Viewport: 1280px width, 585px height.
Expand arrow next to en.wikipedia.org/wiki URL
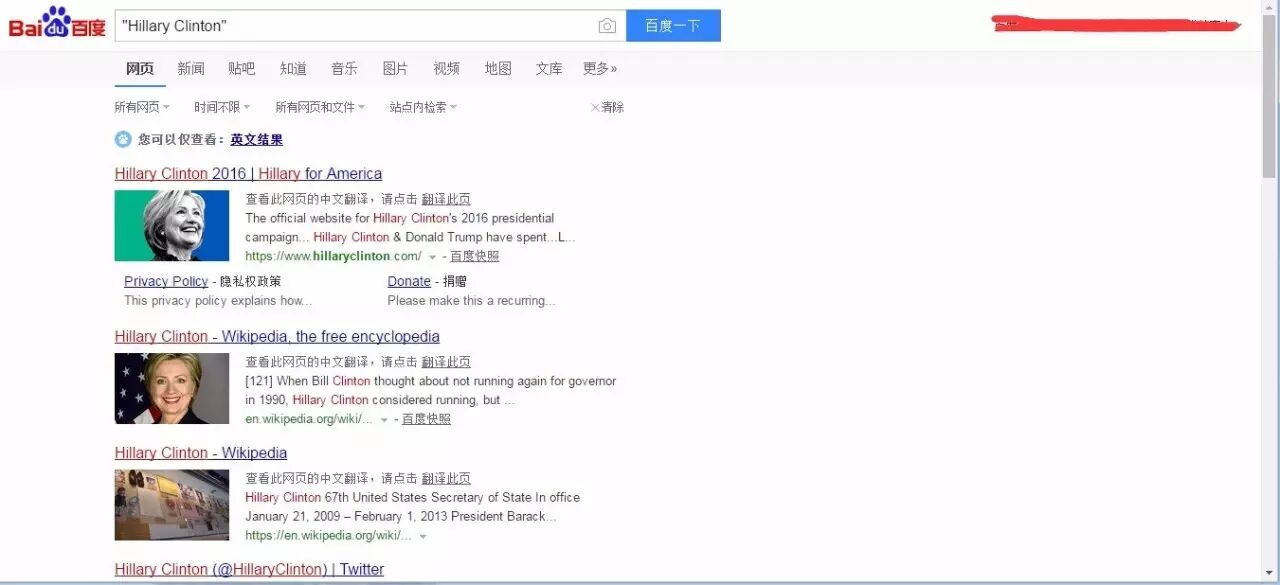384,420
